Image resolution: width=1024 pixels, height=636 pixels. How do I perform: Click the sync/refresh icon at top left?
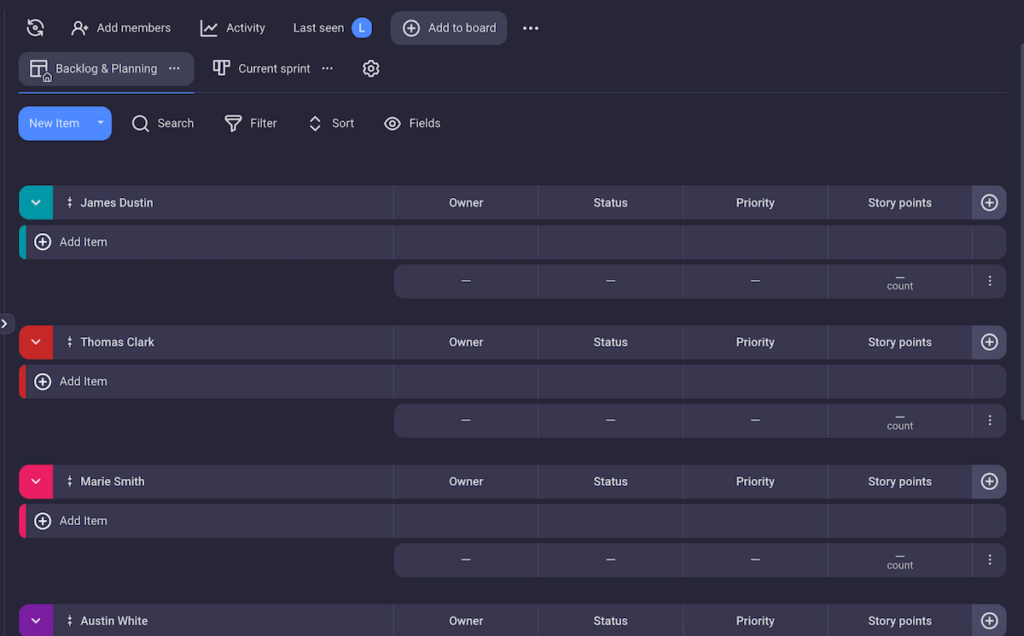point(35,28)
